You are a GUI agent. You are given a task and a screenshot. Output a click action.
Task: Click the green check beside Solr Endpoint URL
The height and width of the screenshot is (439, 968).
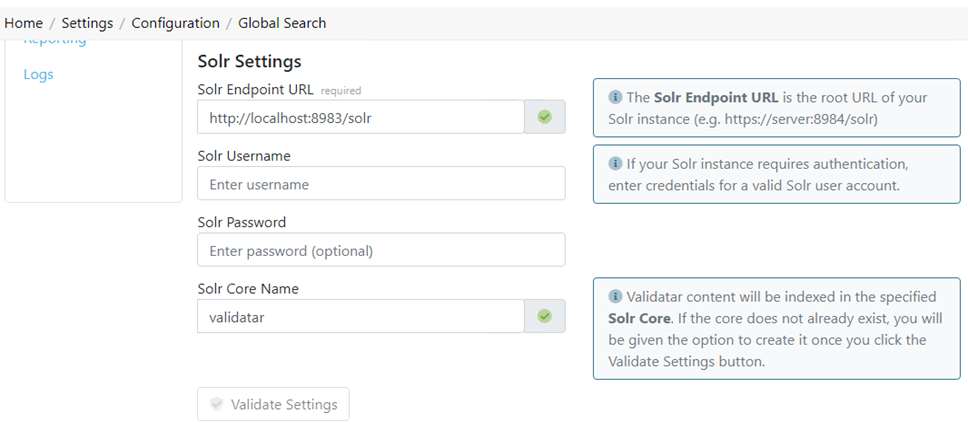(x=544, y=117)
